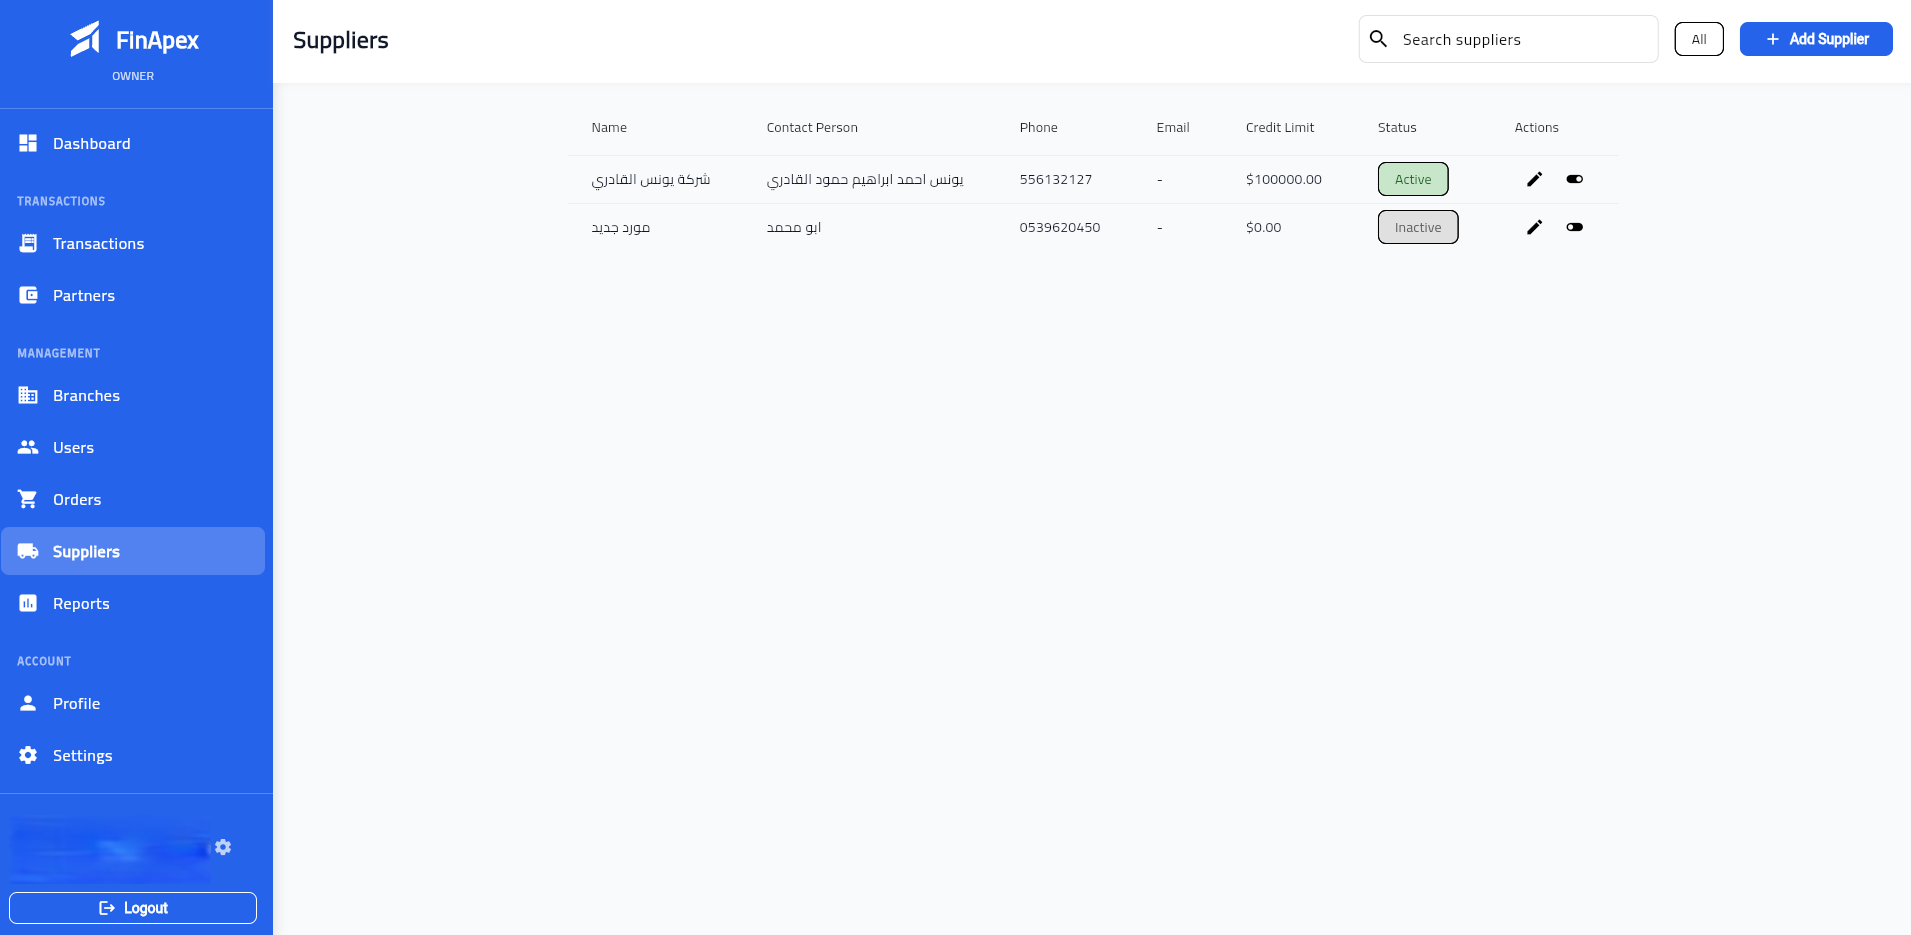The width and height of the screenshot is (1911, 935).
Task: Go to Partners page
Action: point(133,296)
